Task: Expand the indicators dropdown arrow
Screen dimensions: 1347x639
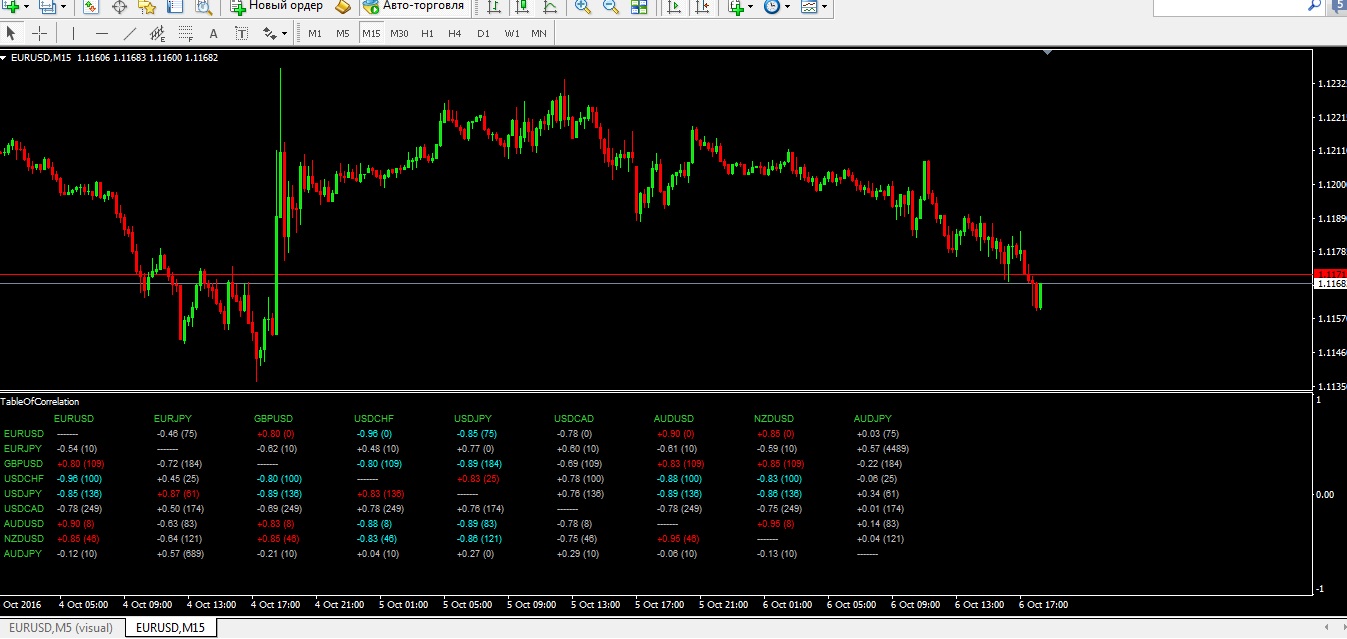Action: (x=752, y=7)
